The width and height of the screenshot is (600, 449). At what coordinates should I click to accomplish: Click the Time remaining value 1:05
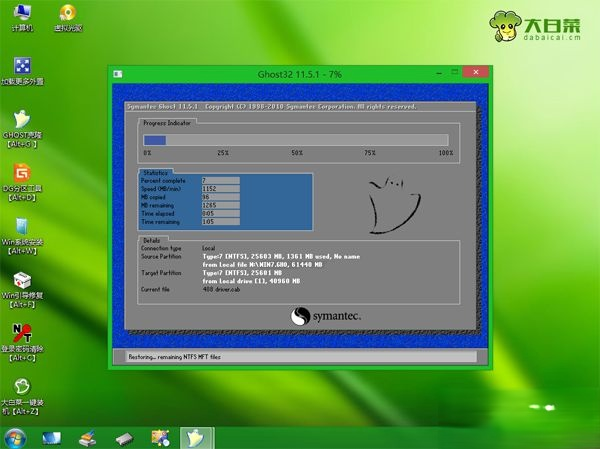[x=221, y=222]
